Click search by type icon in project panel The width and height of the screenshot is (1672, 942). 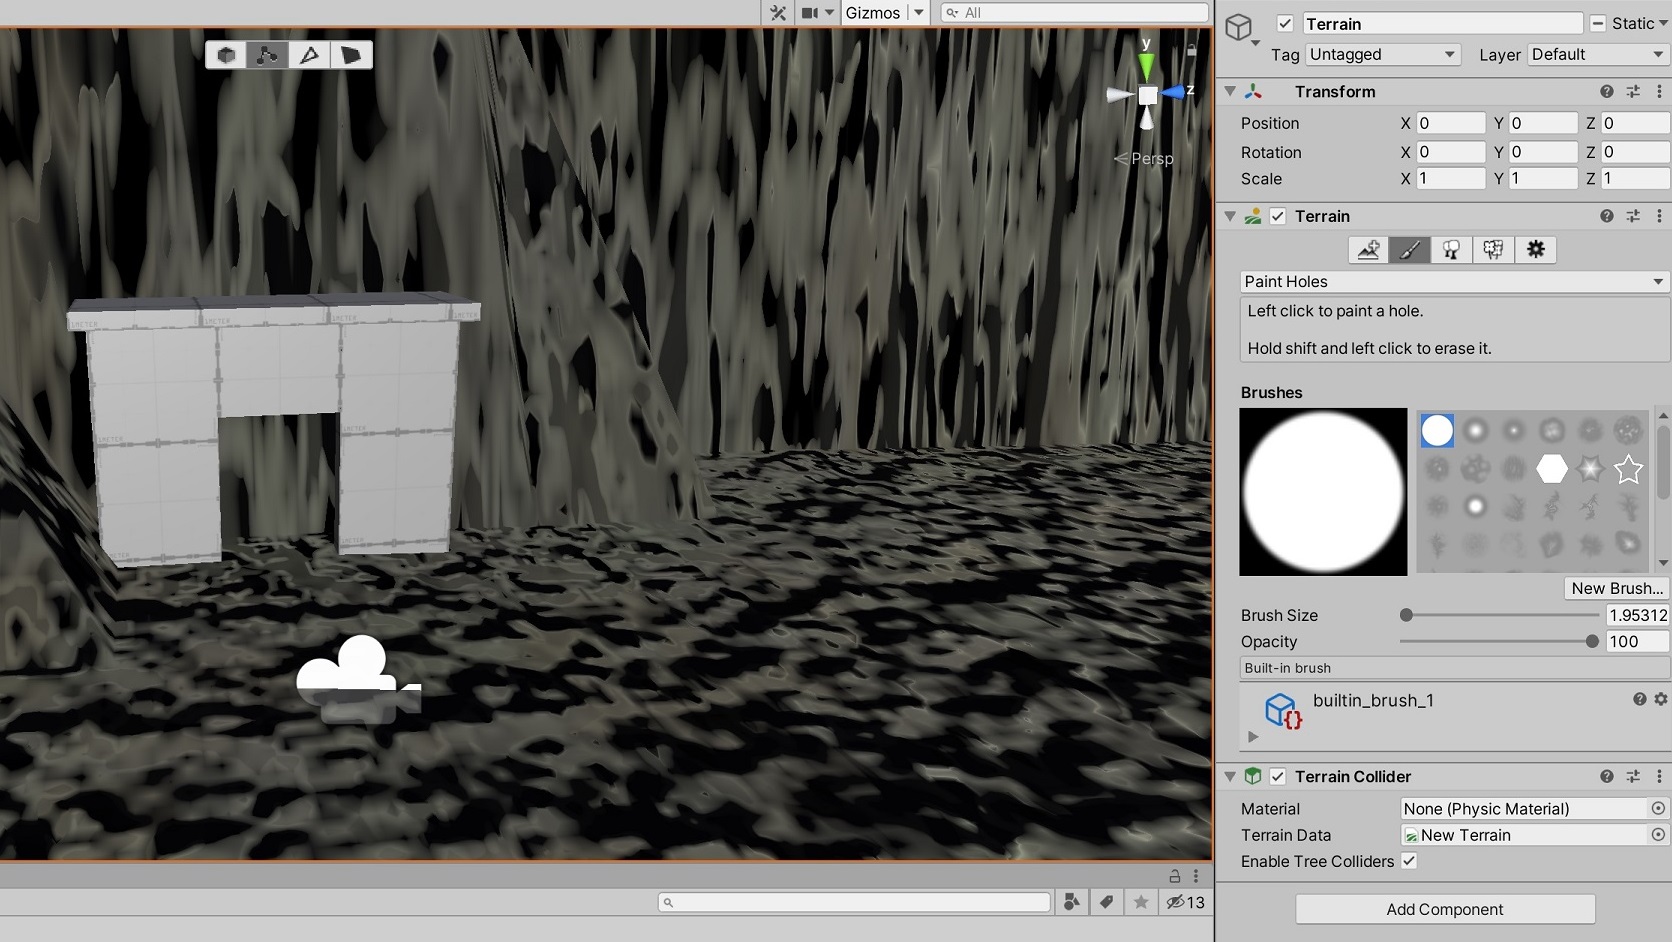pyautogui.click(x=1071, y=902)
